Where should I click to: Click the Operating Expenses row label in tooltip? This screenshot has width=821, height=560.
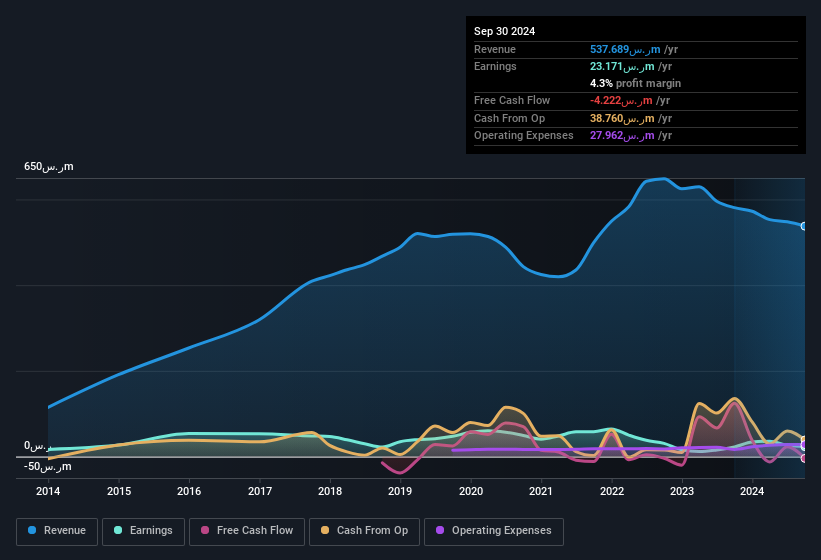[524, 136]
